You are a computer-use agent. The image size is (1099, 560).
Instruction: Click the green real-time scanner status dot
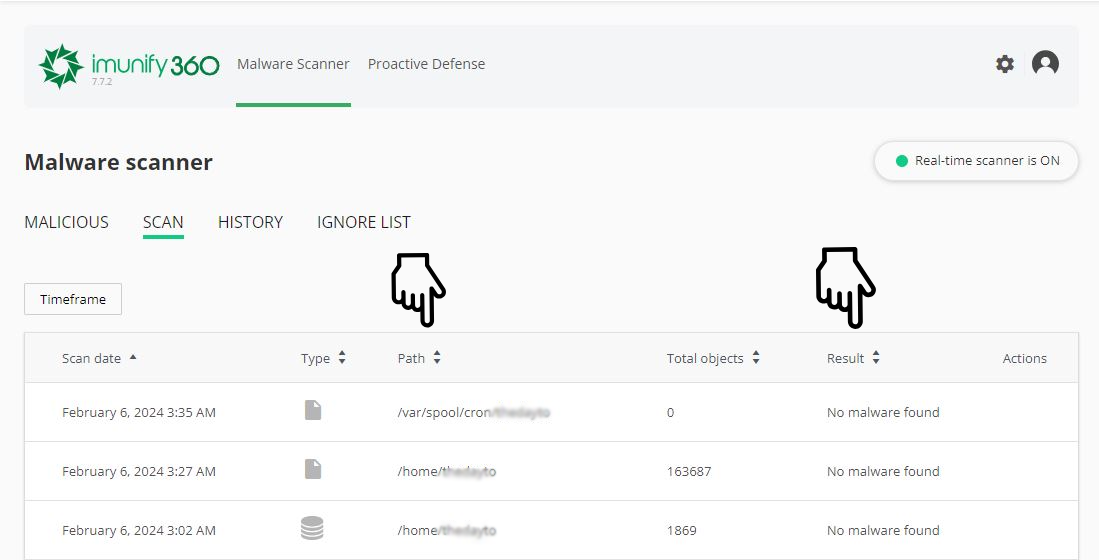pos(901,161)
